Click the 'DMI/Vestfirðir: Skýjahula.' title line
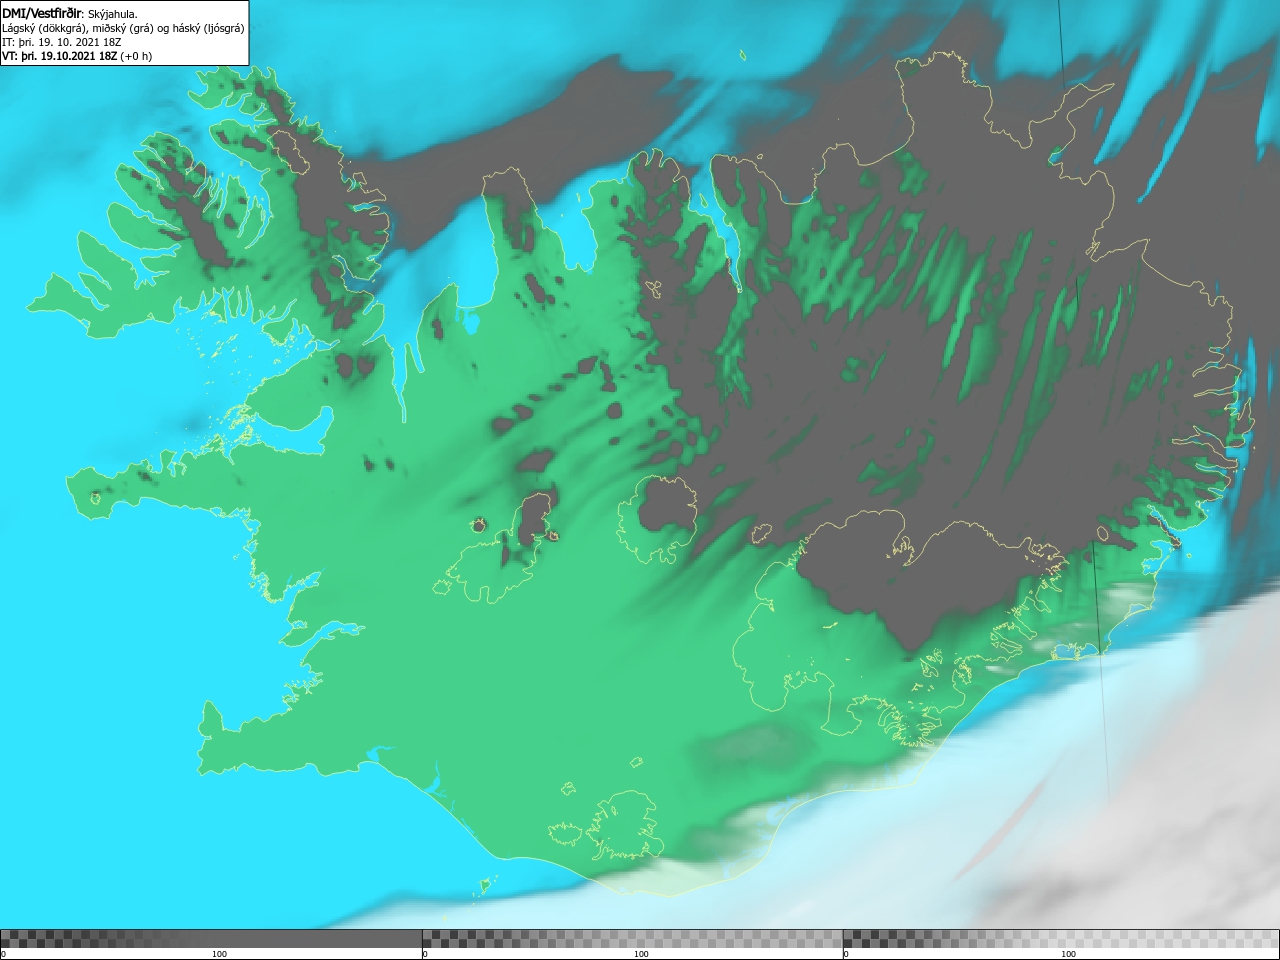Viewport: 1280px width, 960px height. [x=70, y=13]
